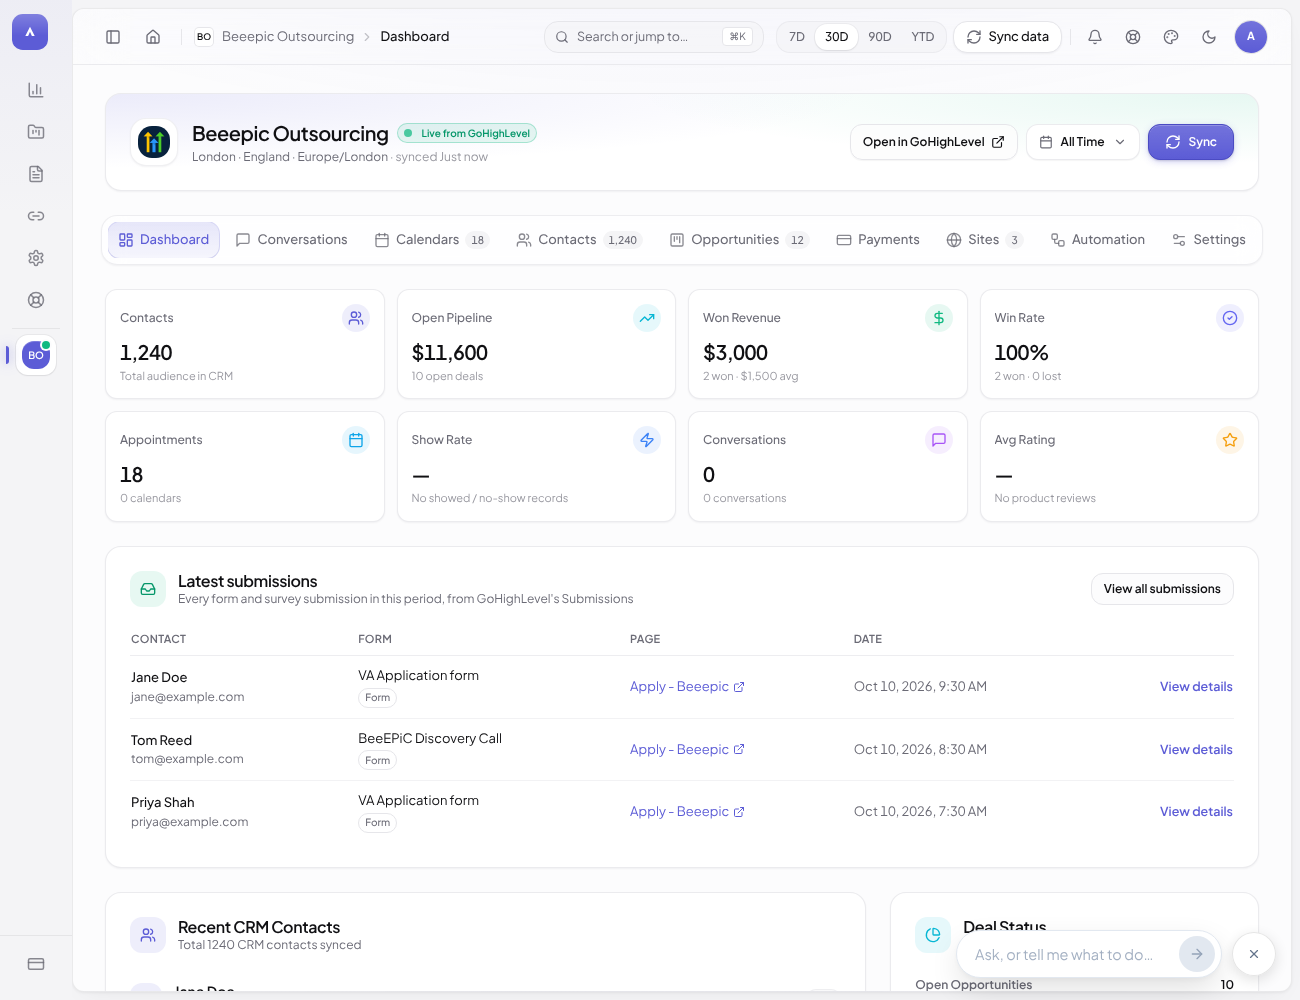
Task: Open the Contacts tab
Action: (x=578, y=240)
